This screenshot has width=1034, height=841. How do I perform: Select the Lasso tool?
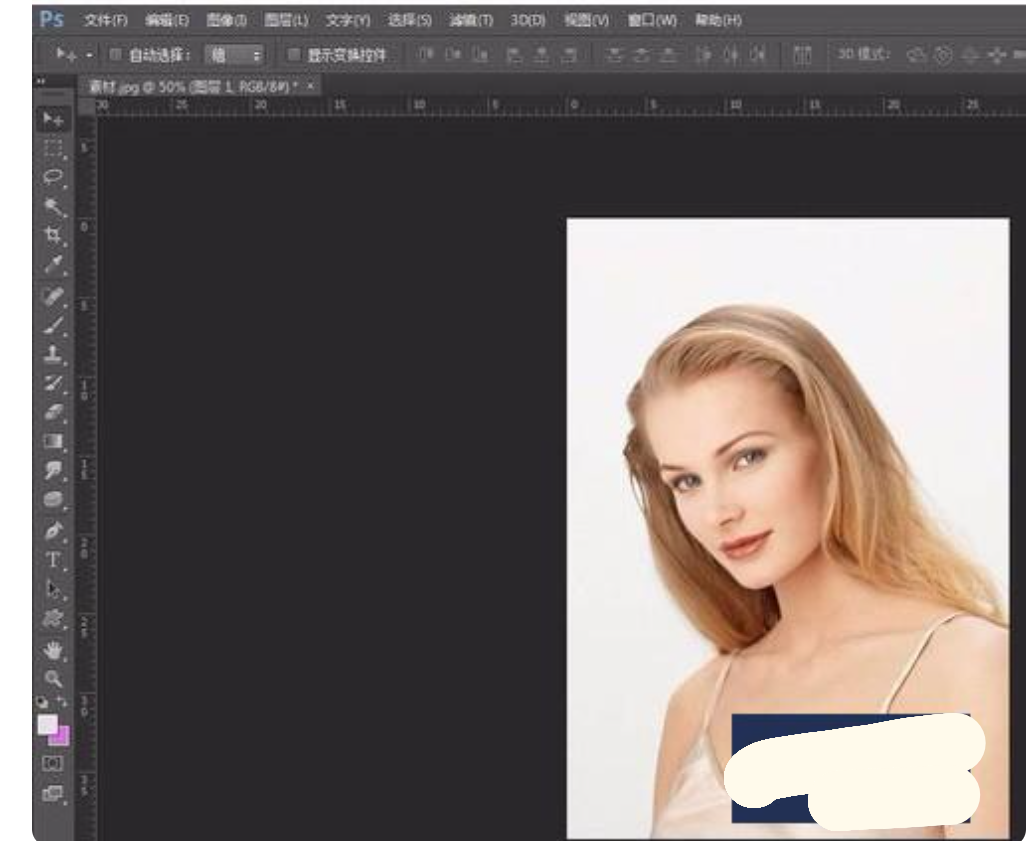click(x=52, y=178)
